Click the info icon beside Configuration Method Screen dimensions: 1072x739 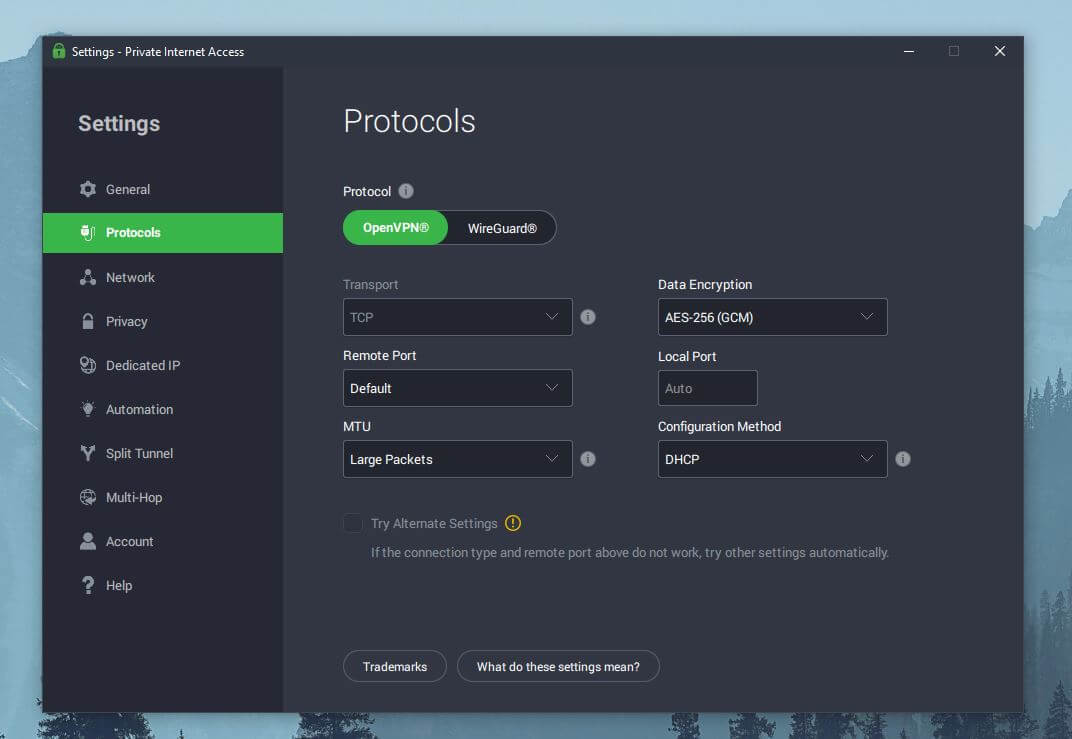(903, 459)
